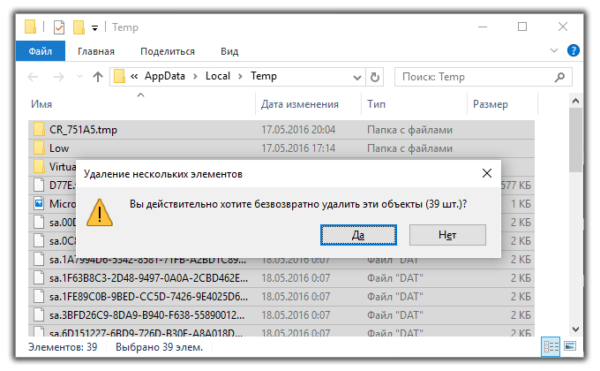Go up one folder level

[98, 77]
